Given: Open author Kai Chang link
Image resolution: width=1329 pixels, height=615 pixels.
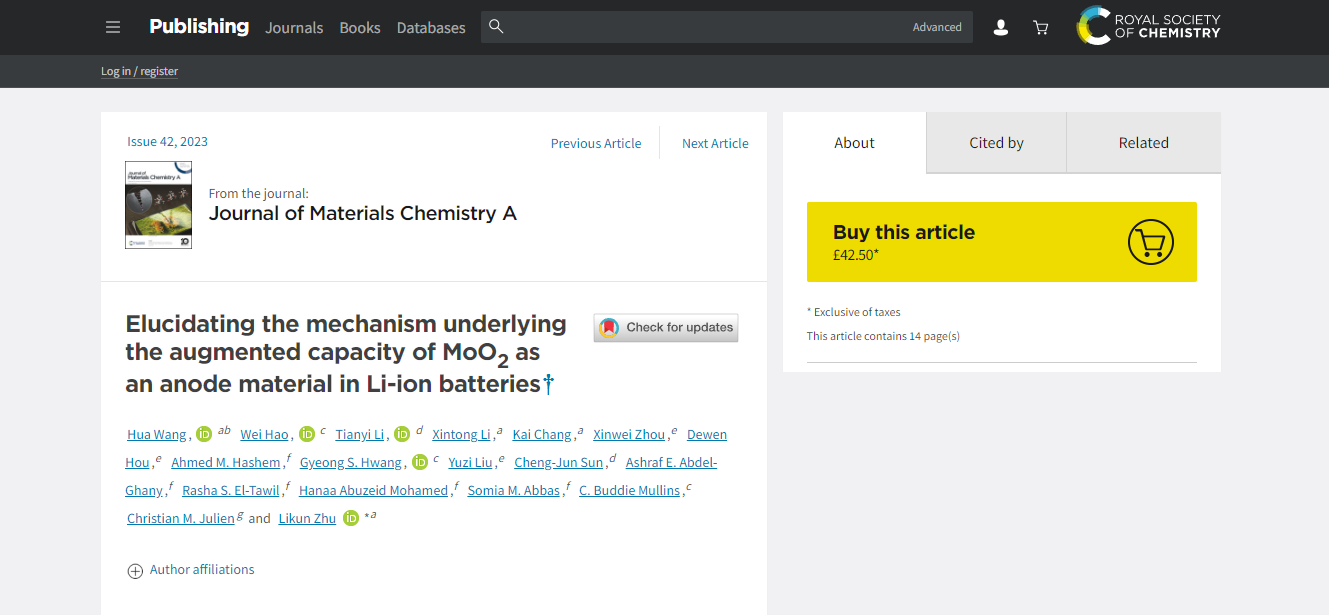Looking at the screenshot, I should (542, 434).
